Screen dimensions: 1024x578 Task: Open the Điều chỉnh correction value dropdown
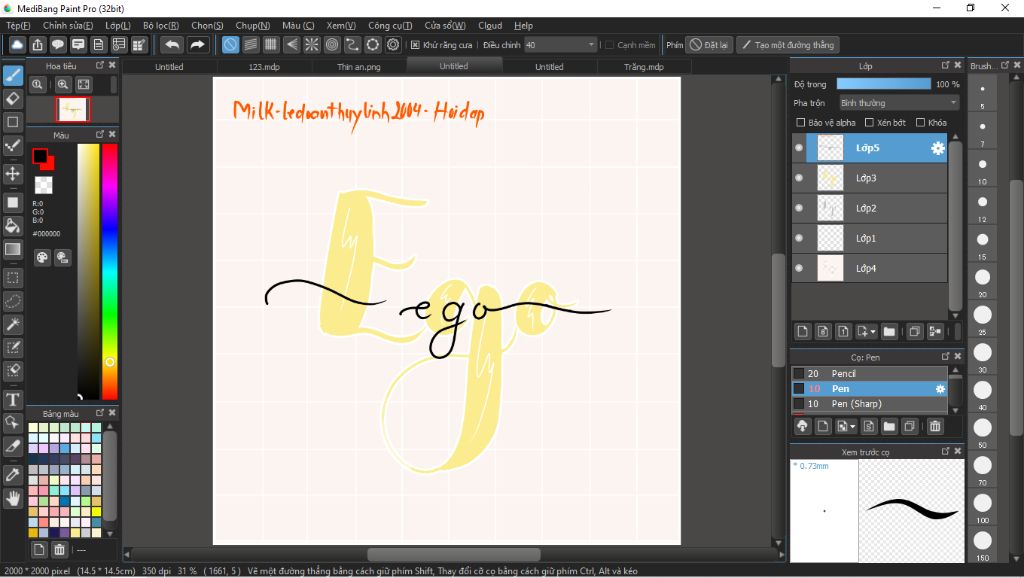click(560, 45)
